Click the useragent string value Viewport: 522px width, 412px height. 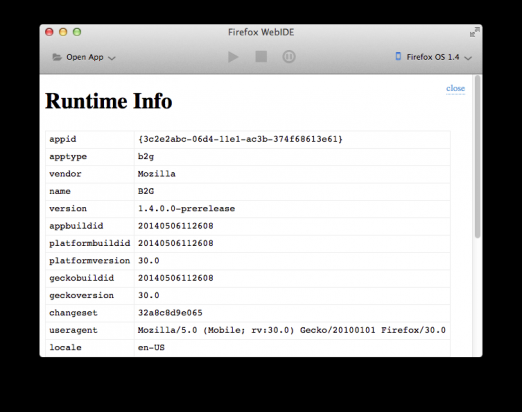292,330
